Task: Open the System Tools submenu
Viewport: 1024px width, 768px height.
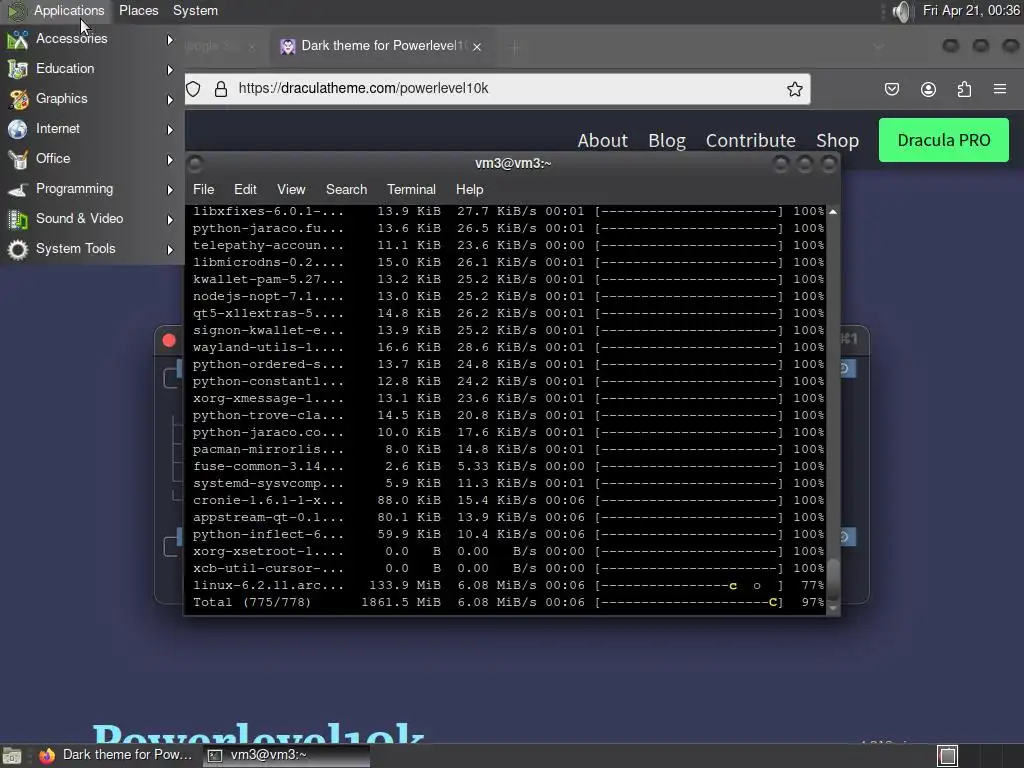Action: pos(91,249)
